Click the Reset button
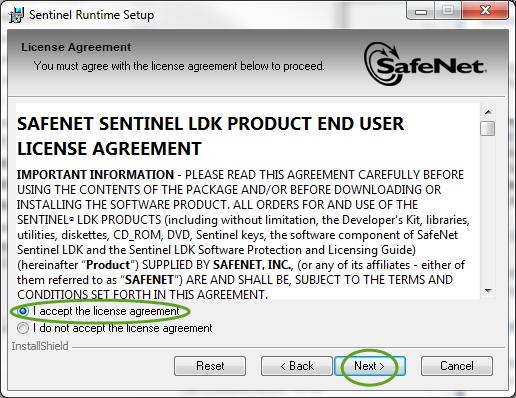Viewport: 516px width, 398px height. coord(210,366)
